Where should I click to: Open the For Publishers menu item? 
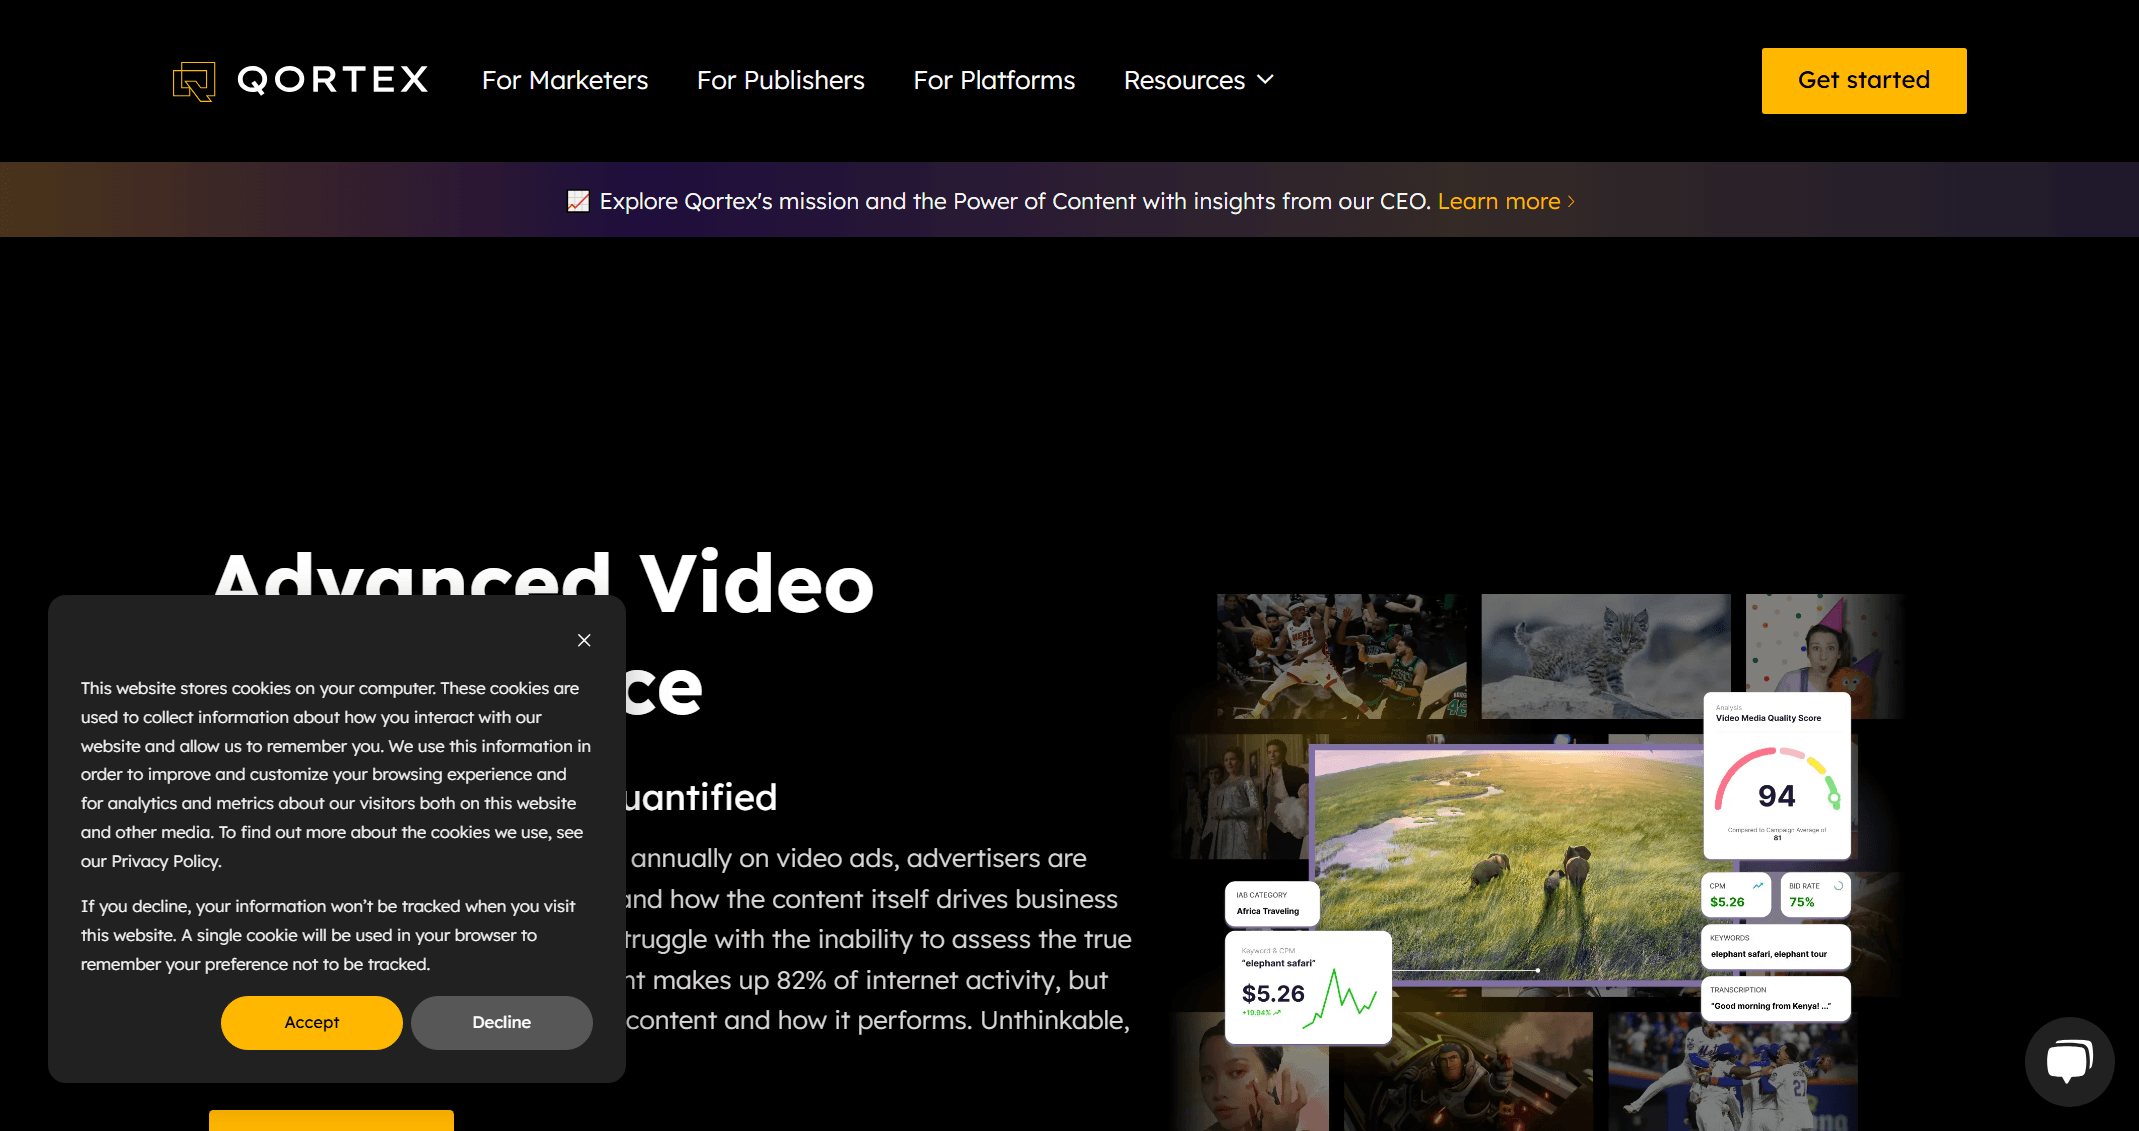(x=780, y=80)
